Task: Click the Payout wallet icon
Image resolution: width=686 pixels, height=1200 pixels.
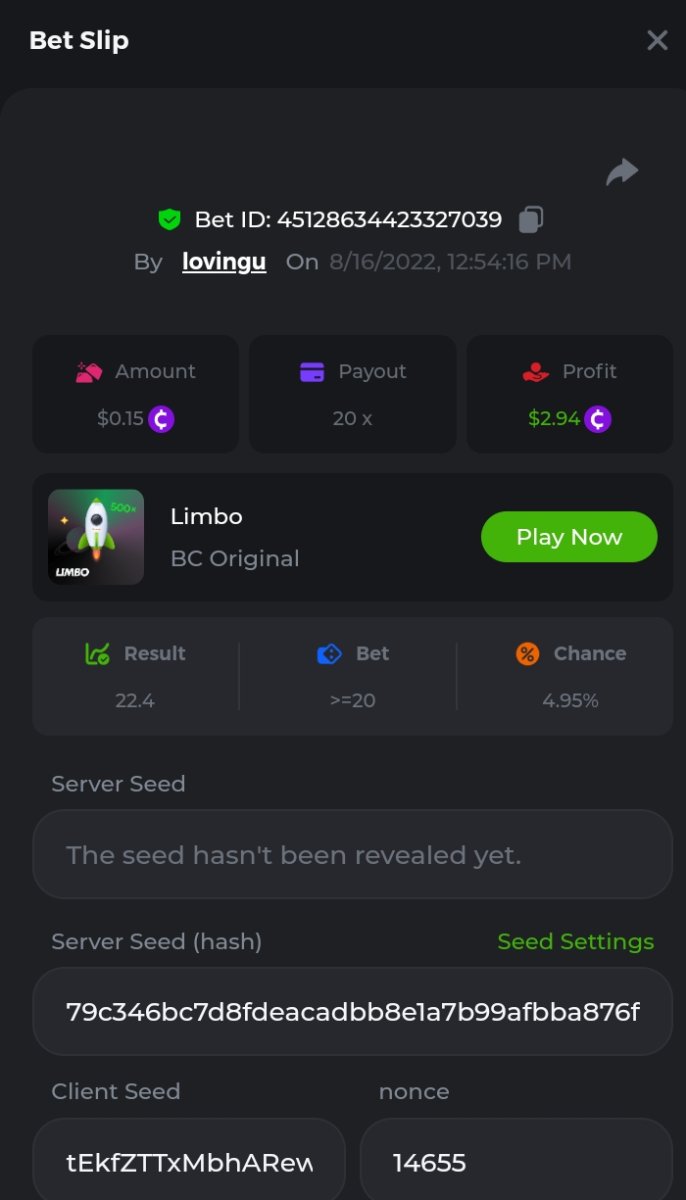Action: pyautogui.click(x=312, y=372)
